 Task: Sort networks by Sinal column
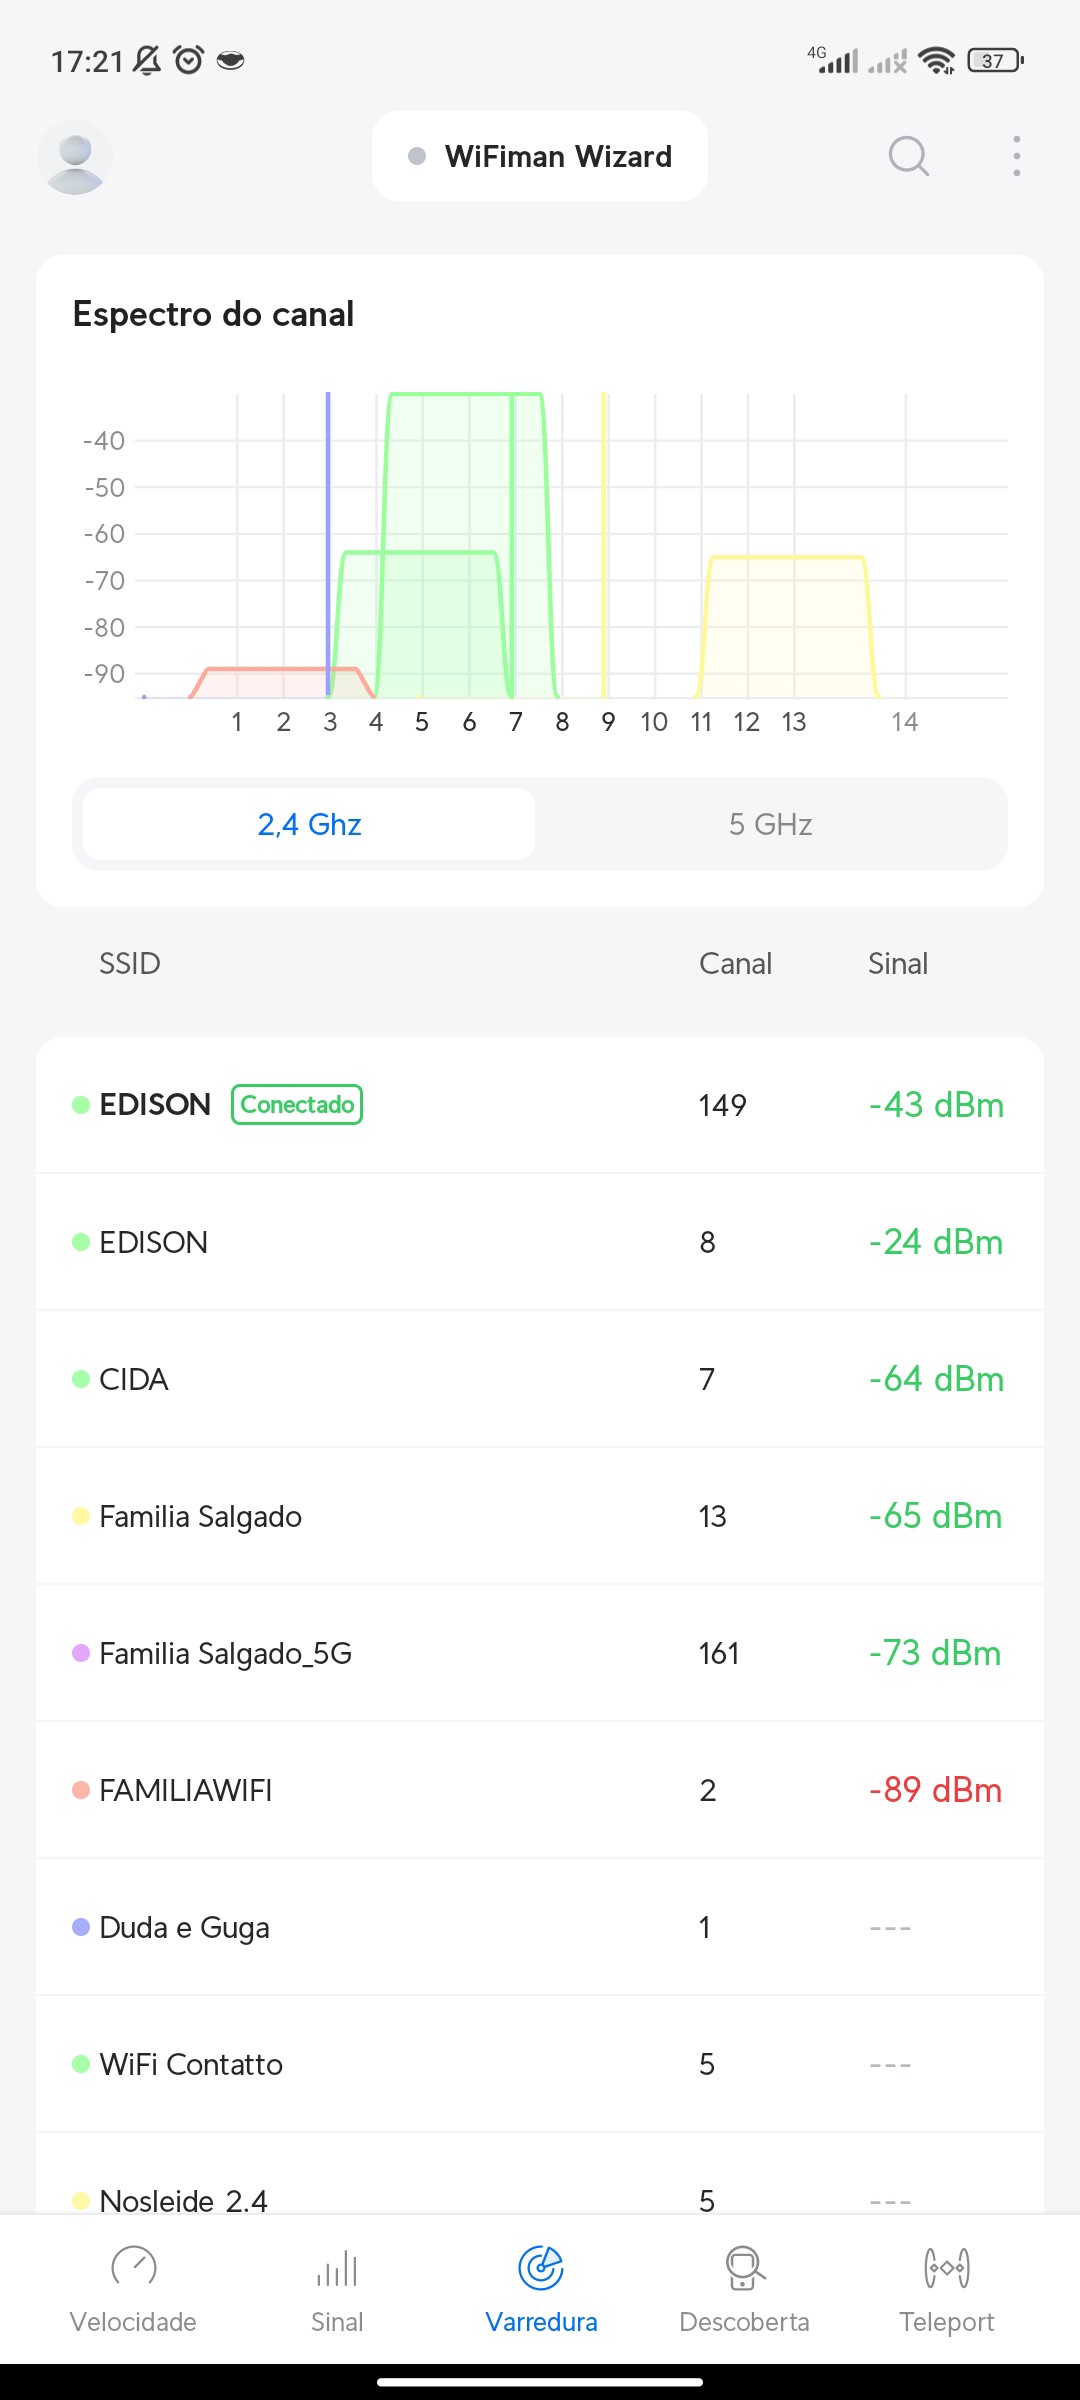[x=897, y=964]
